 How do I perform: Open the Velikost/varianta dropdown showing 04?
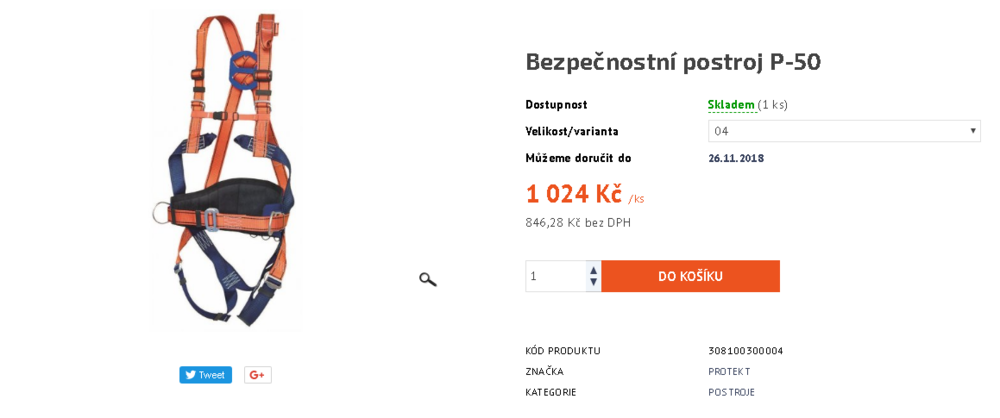point(844,131)
